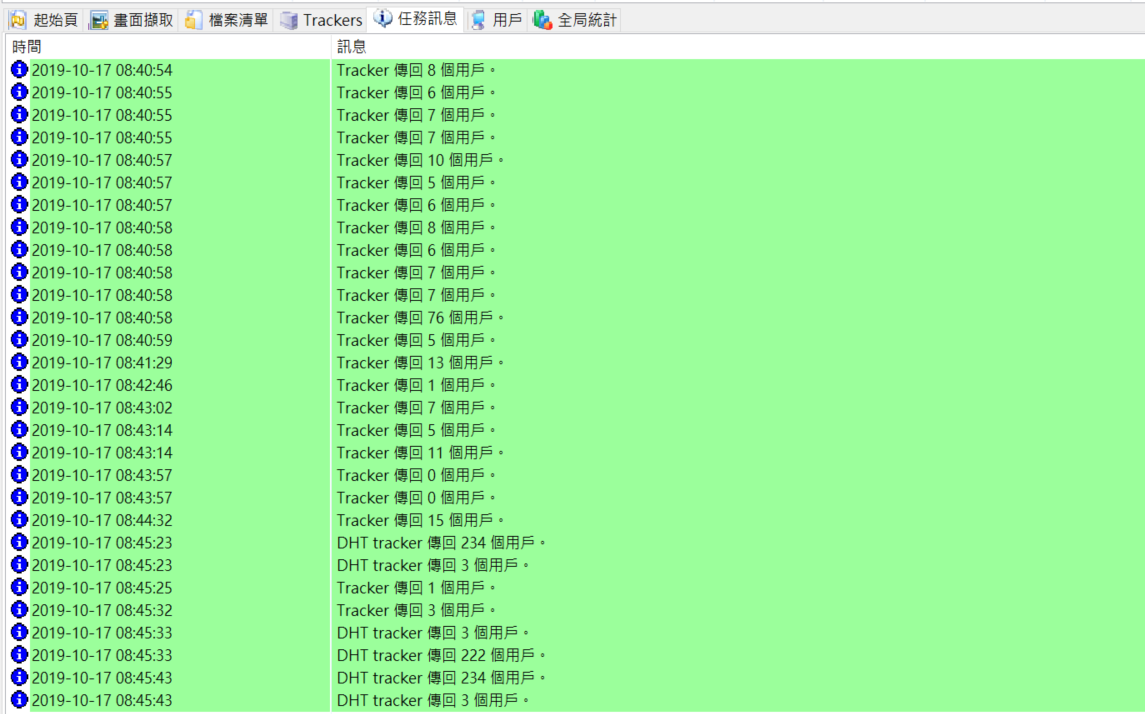Click info icon of the 08:45:32 row
1145x714 pixels.
tap(19, 610)
